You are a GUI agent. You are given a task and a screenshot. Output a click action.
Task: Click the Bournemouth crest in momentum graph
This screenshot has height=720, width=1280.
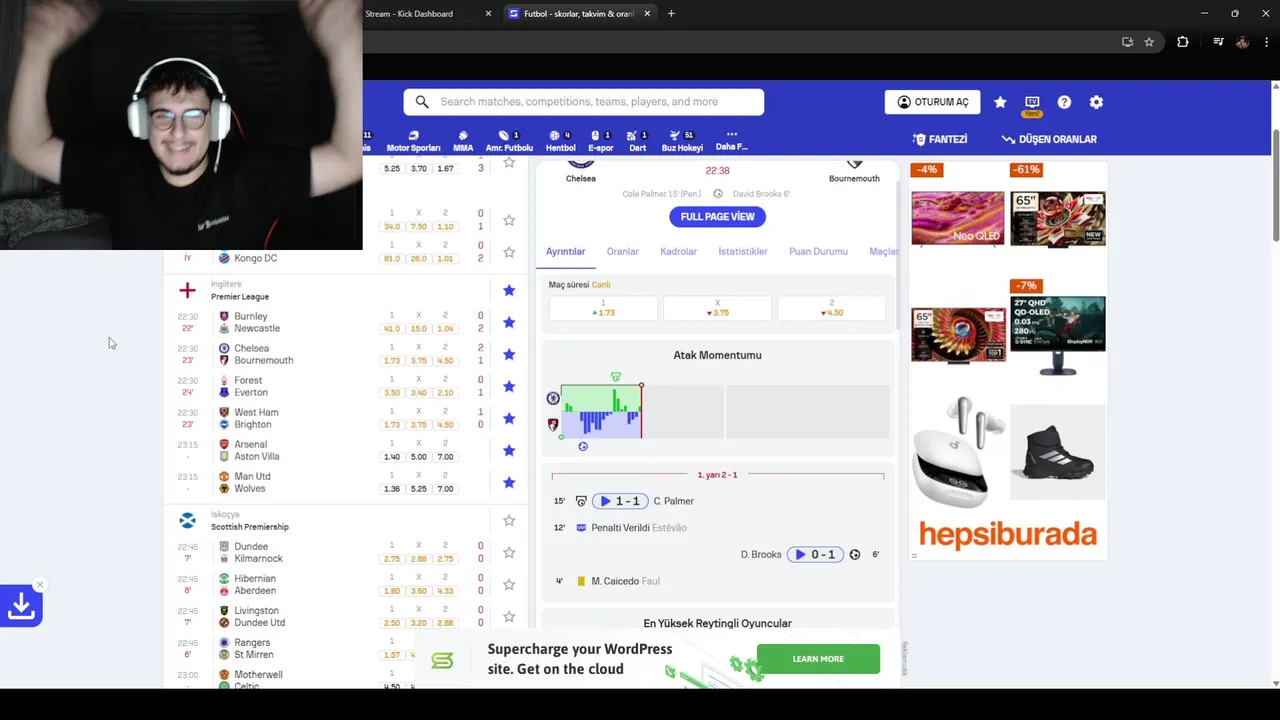(x=553, y=425)
